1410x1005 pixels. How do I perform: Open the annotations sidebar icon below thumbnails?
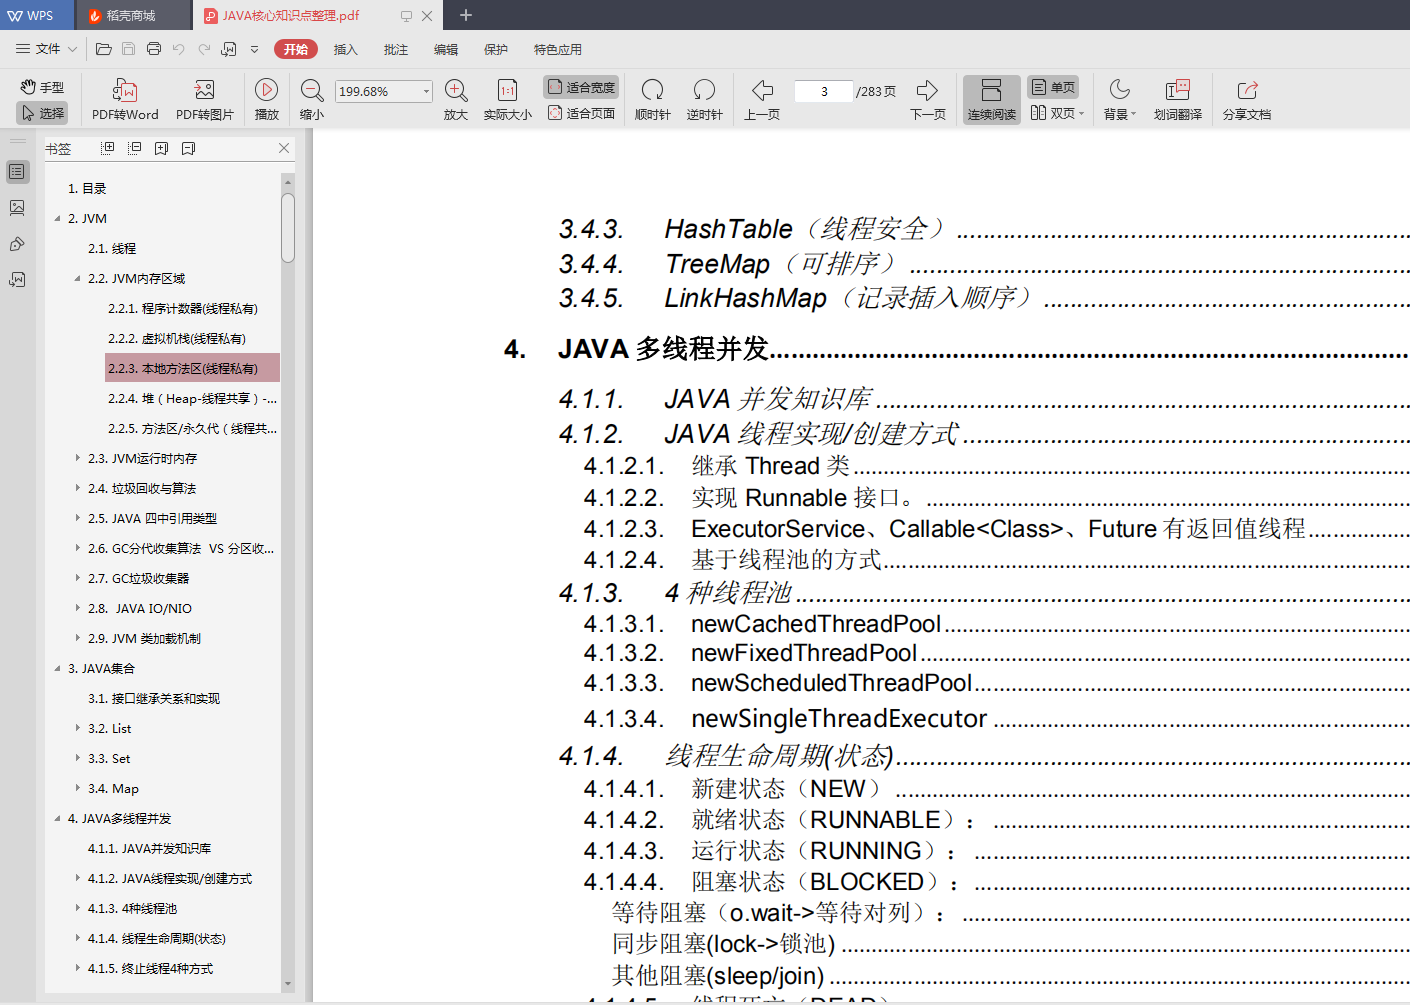point(17,244)
